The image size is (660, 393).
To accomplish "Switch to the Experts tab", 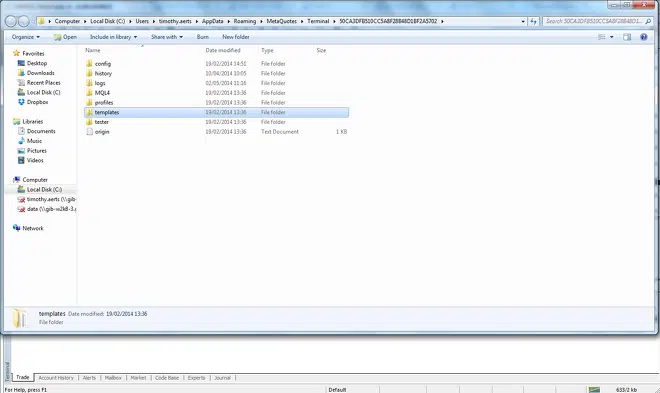I will [197, 378].
